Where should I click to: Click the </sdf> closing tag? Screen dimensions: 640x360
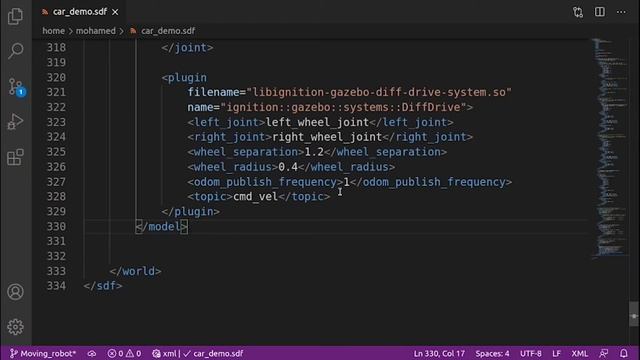pyautogui.click(x=102, y=286)
